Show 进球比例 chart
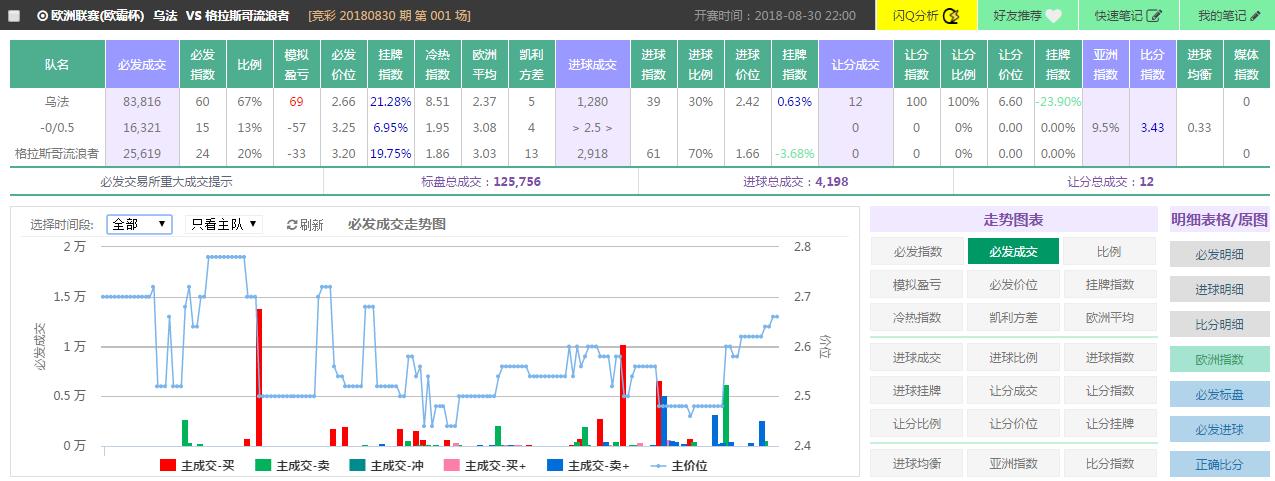Image resolution: width=1275 pixels, height=481 pixels. tap(1013, 357)
